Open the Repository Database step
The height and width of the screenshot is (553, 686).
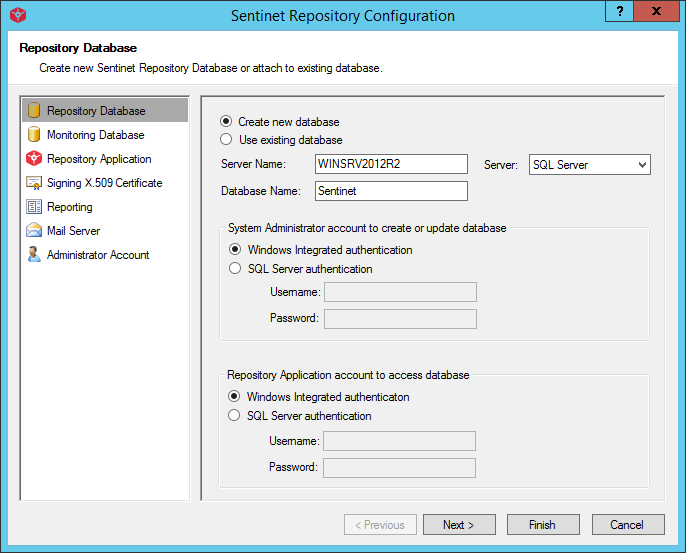pyautogui.click(x=105, y=110)
